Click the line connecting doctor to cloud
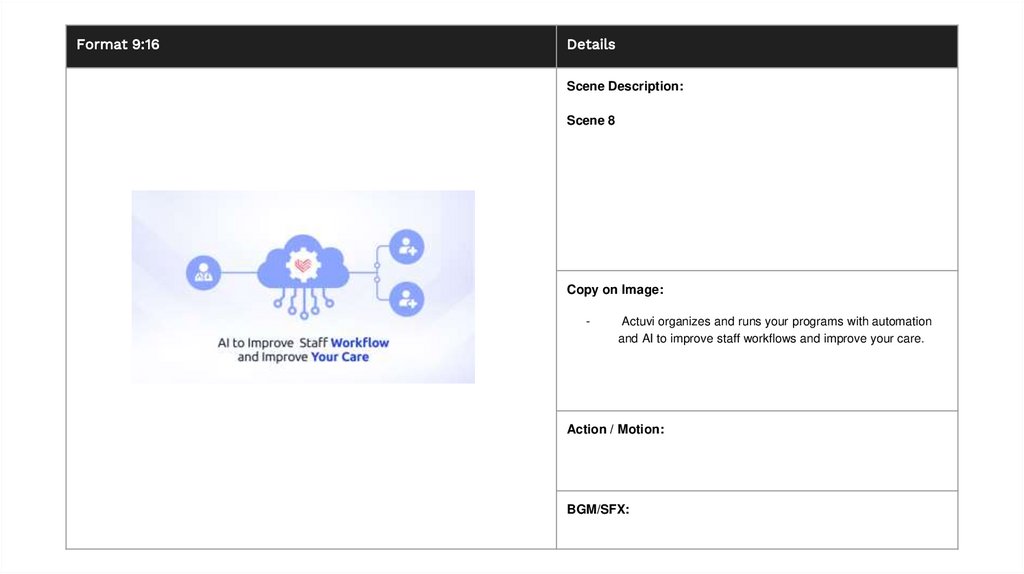Screen dimensions: 1024x574 point(239,272)
